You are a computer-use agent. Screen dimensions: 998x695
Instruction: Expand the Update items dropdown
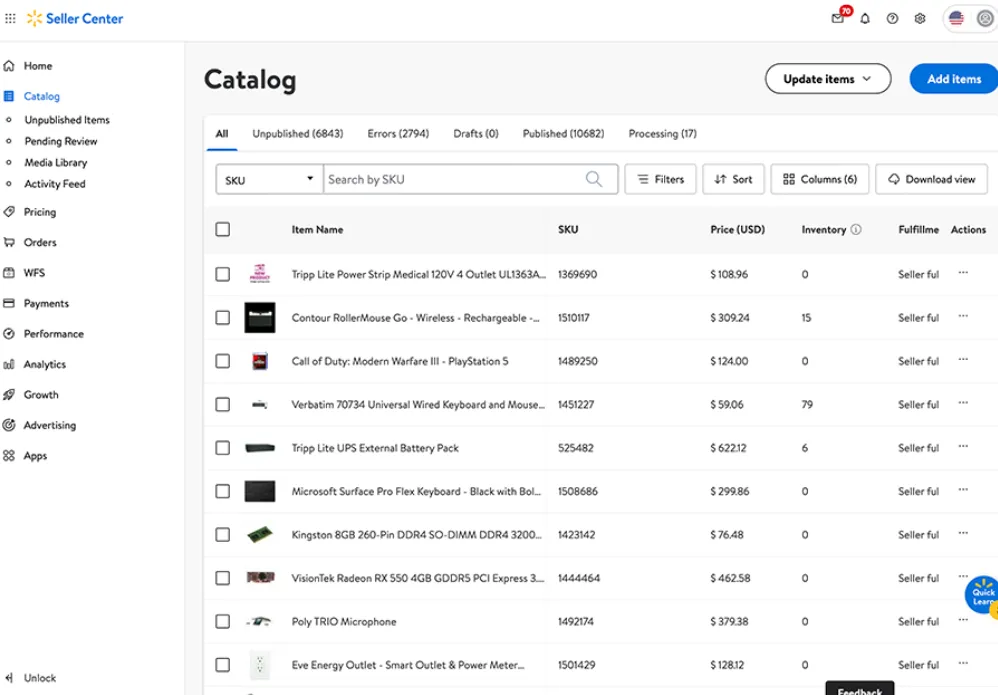827,79
